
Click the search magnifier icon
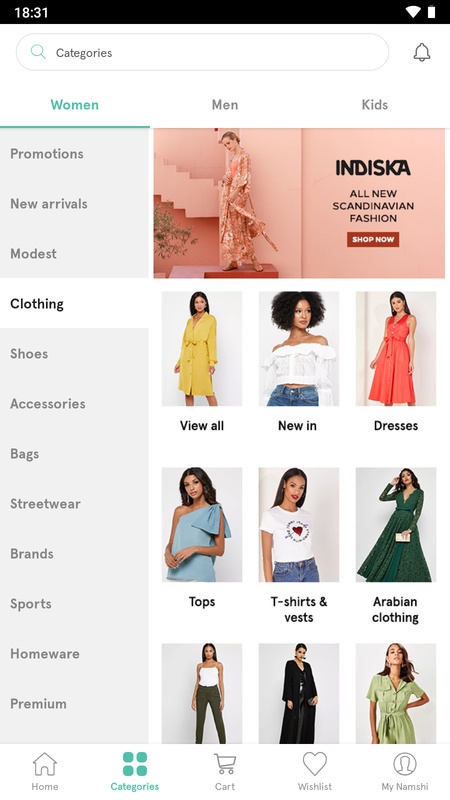(x=38, y=52)
